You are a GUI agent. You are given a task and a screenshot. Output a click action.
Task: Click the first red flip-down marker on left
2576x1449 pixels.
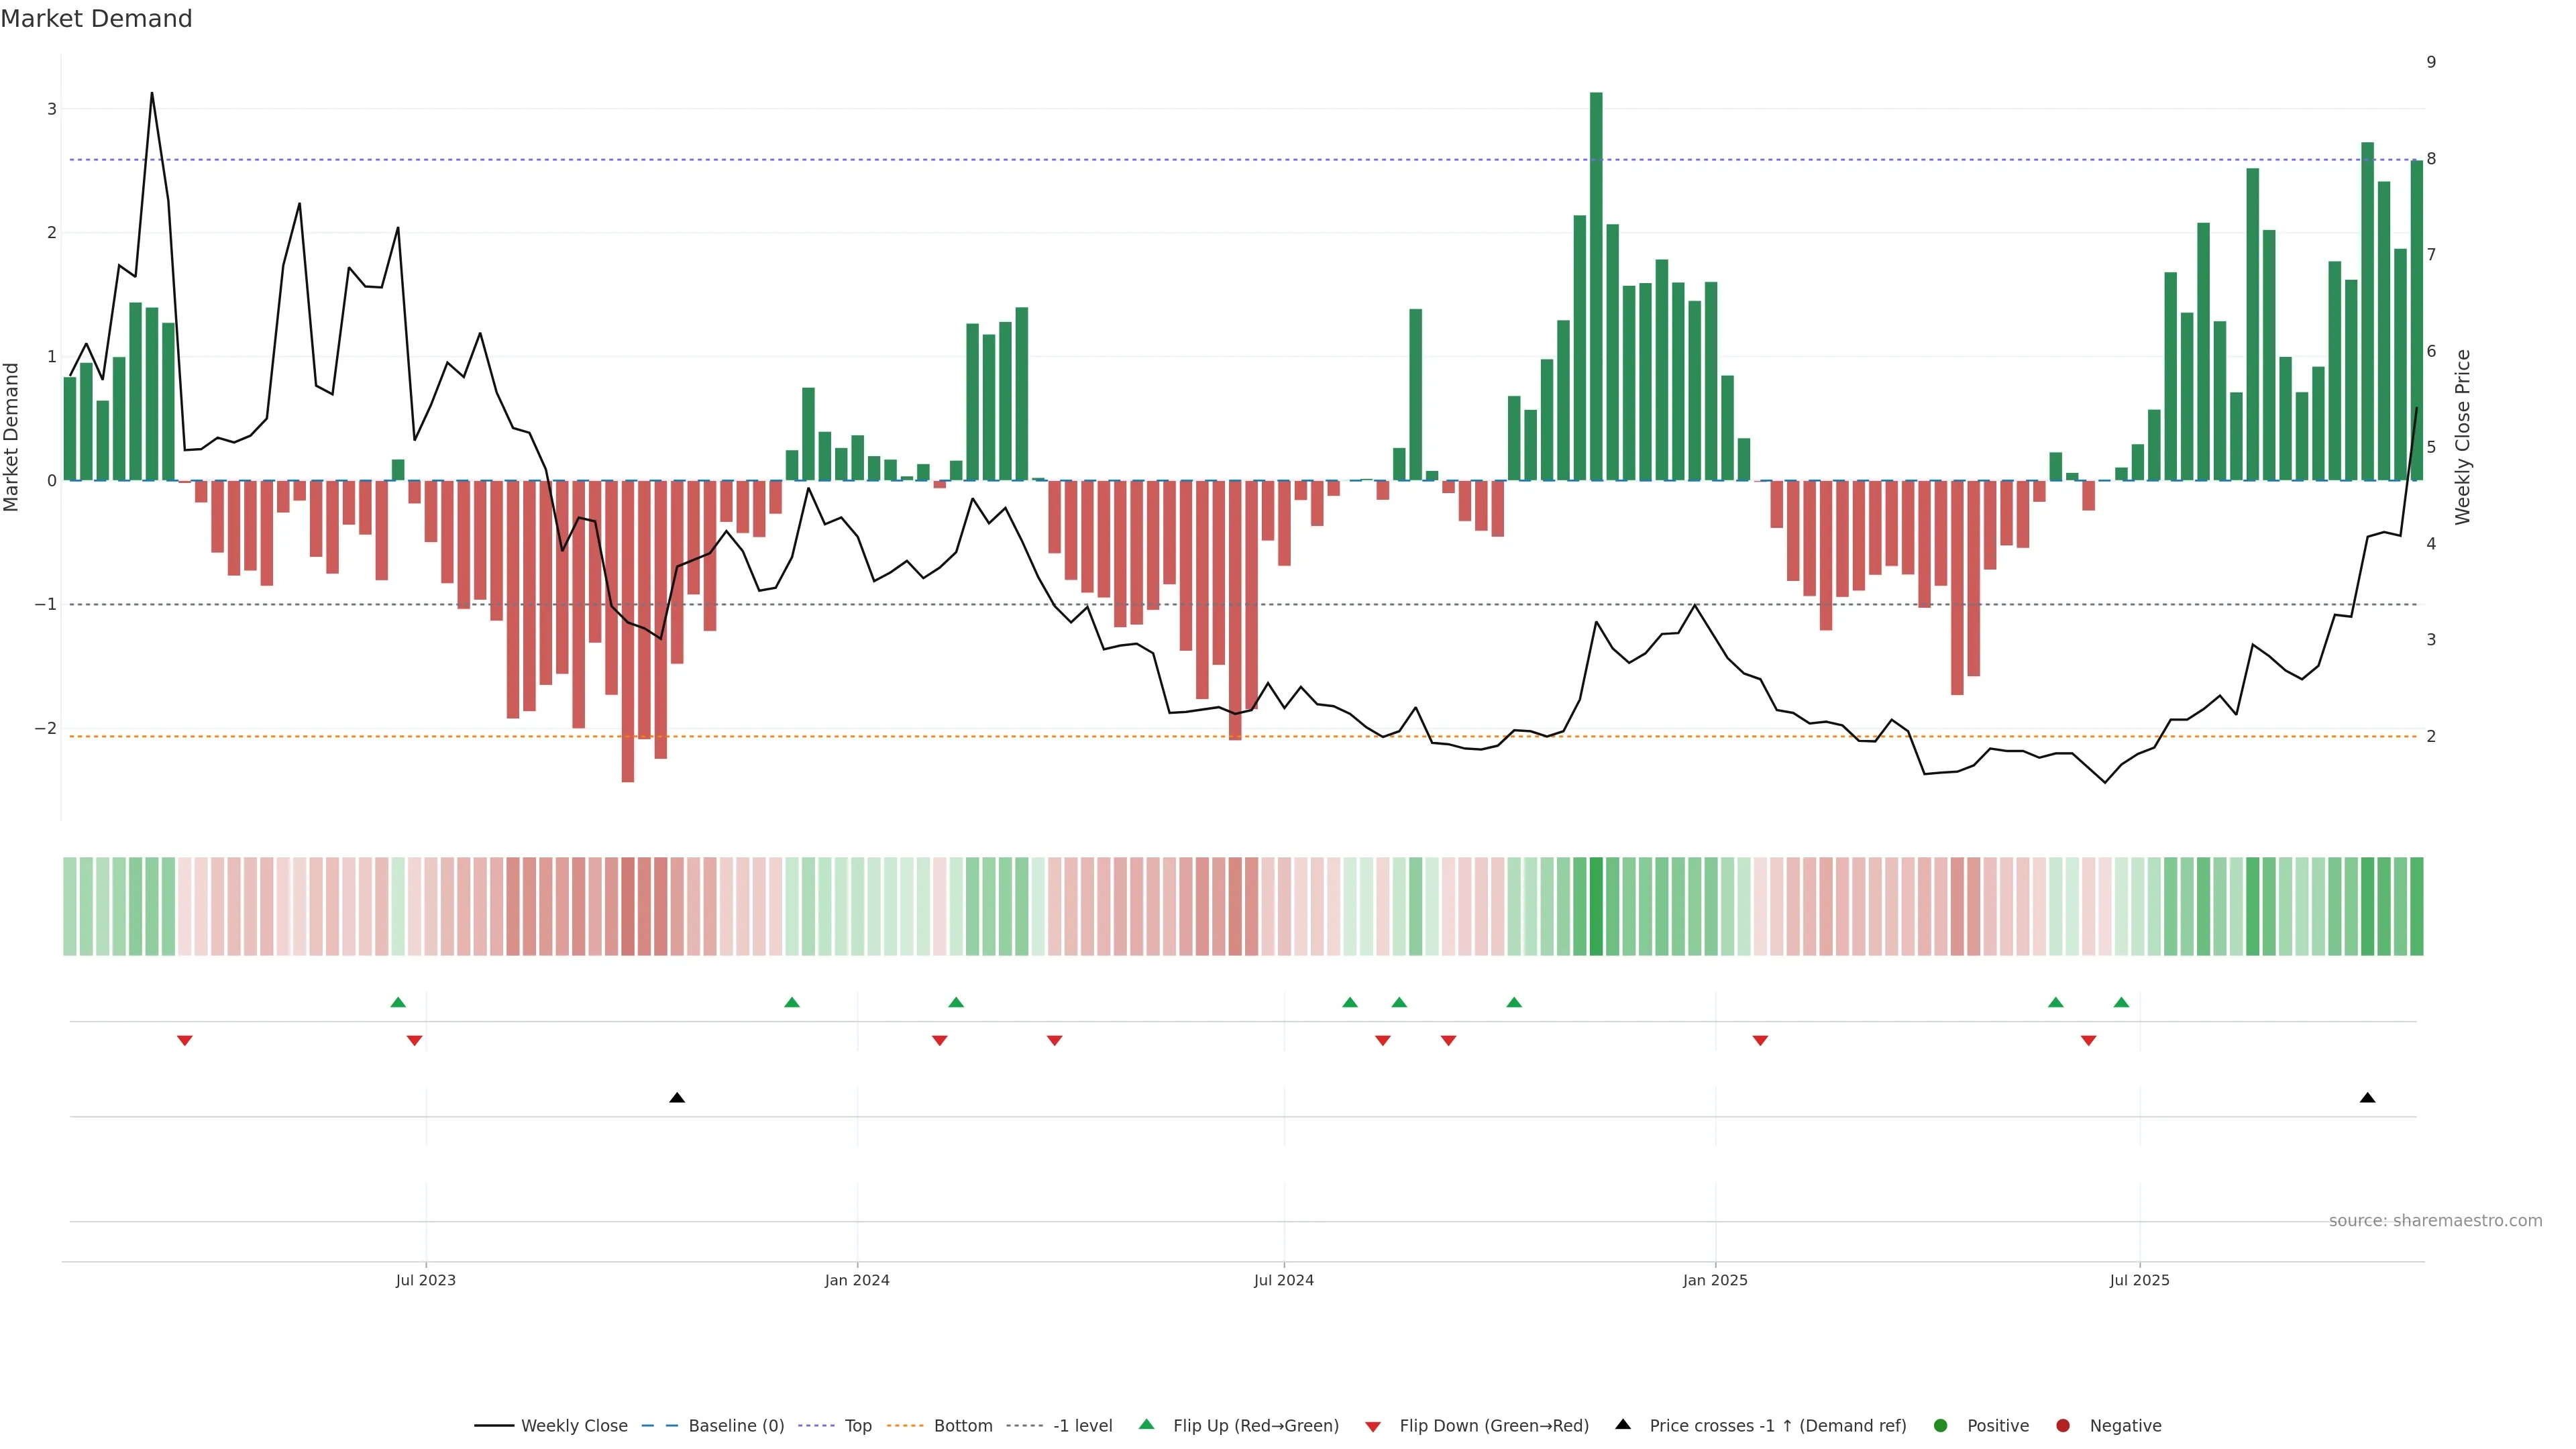tap(184, 1041)
